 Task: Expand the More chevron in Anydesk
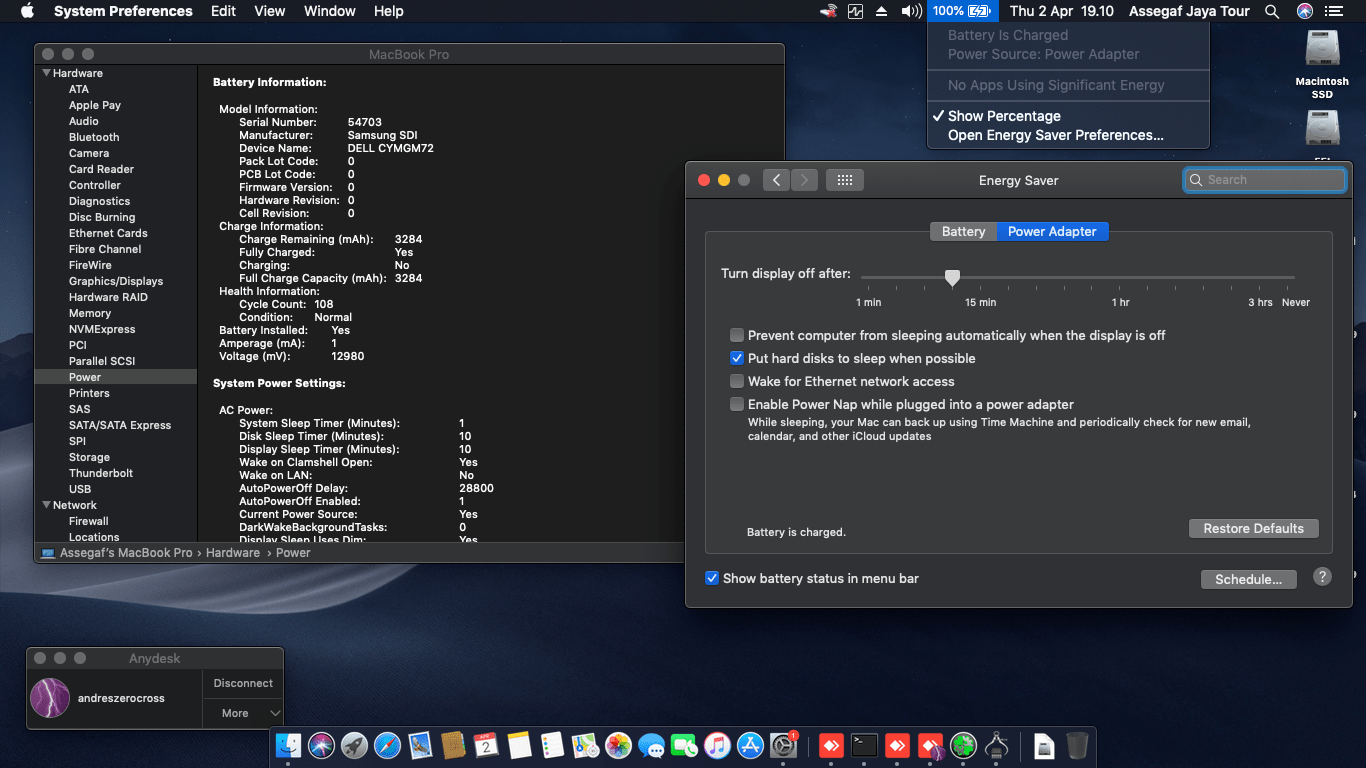coord(275,713)
